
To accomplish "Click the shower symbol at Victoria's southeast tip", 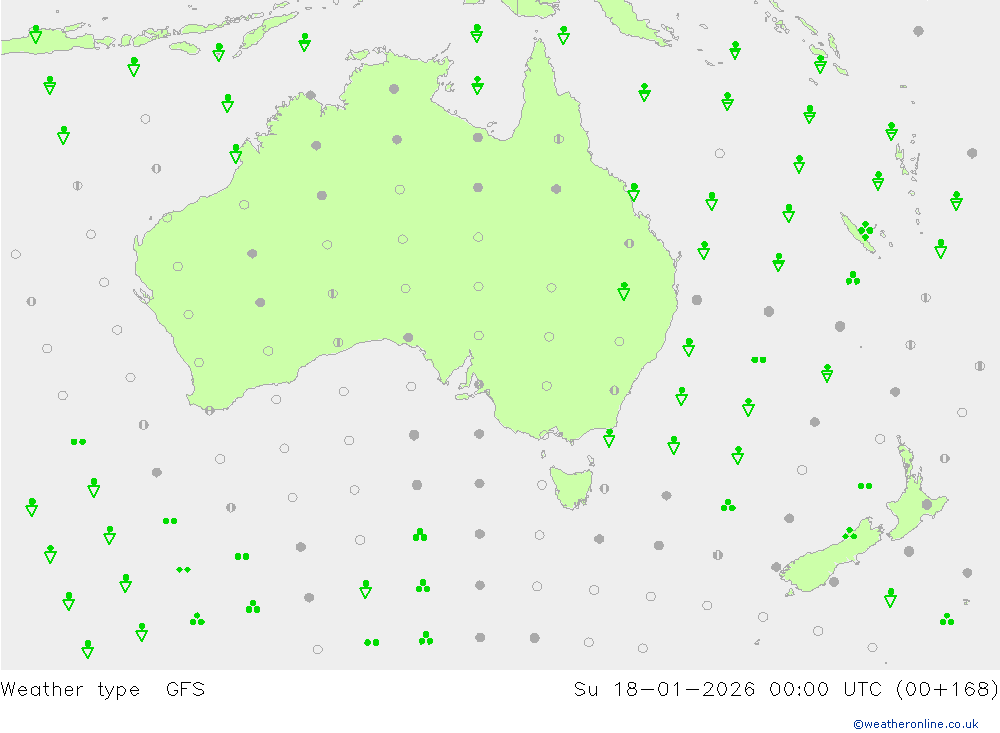I will (609, 438).
